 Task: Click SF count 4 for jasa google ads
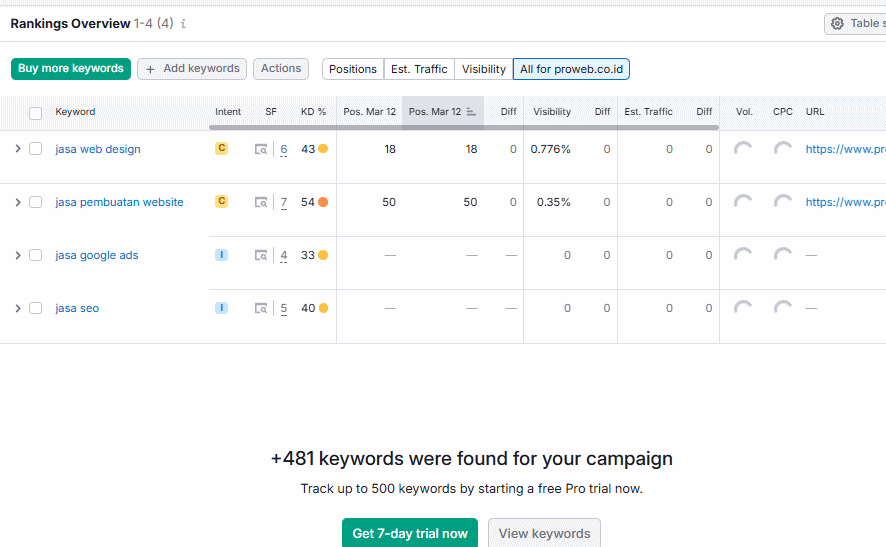coord(284,256)
